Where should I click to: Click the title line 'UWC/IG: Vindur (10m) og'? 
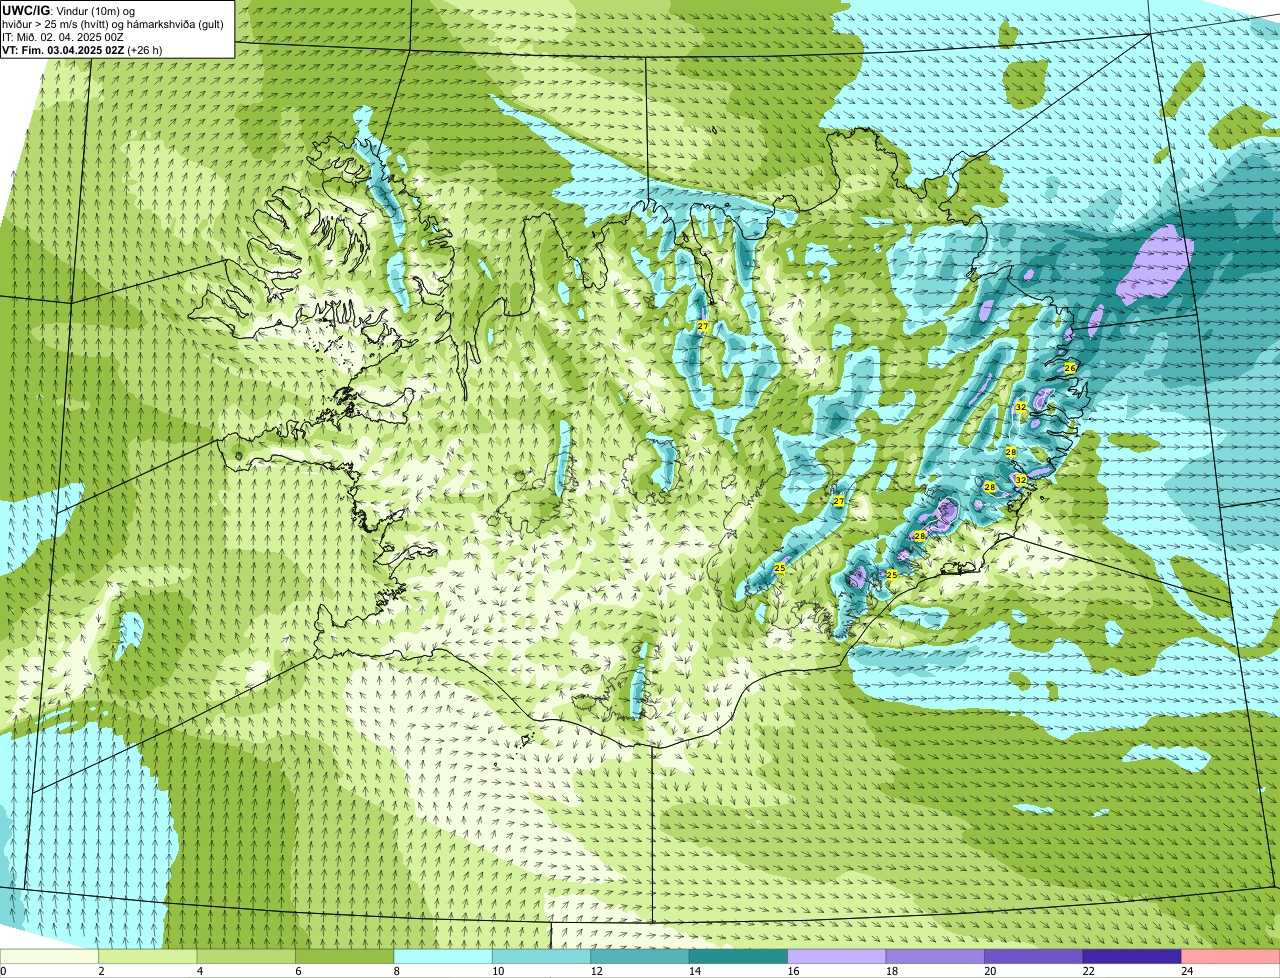click(68, 11)
